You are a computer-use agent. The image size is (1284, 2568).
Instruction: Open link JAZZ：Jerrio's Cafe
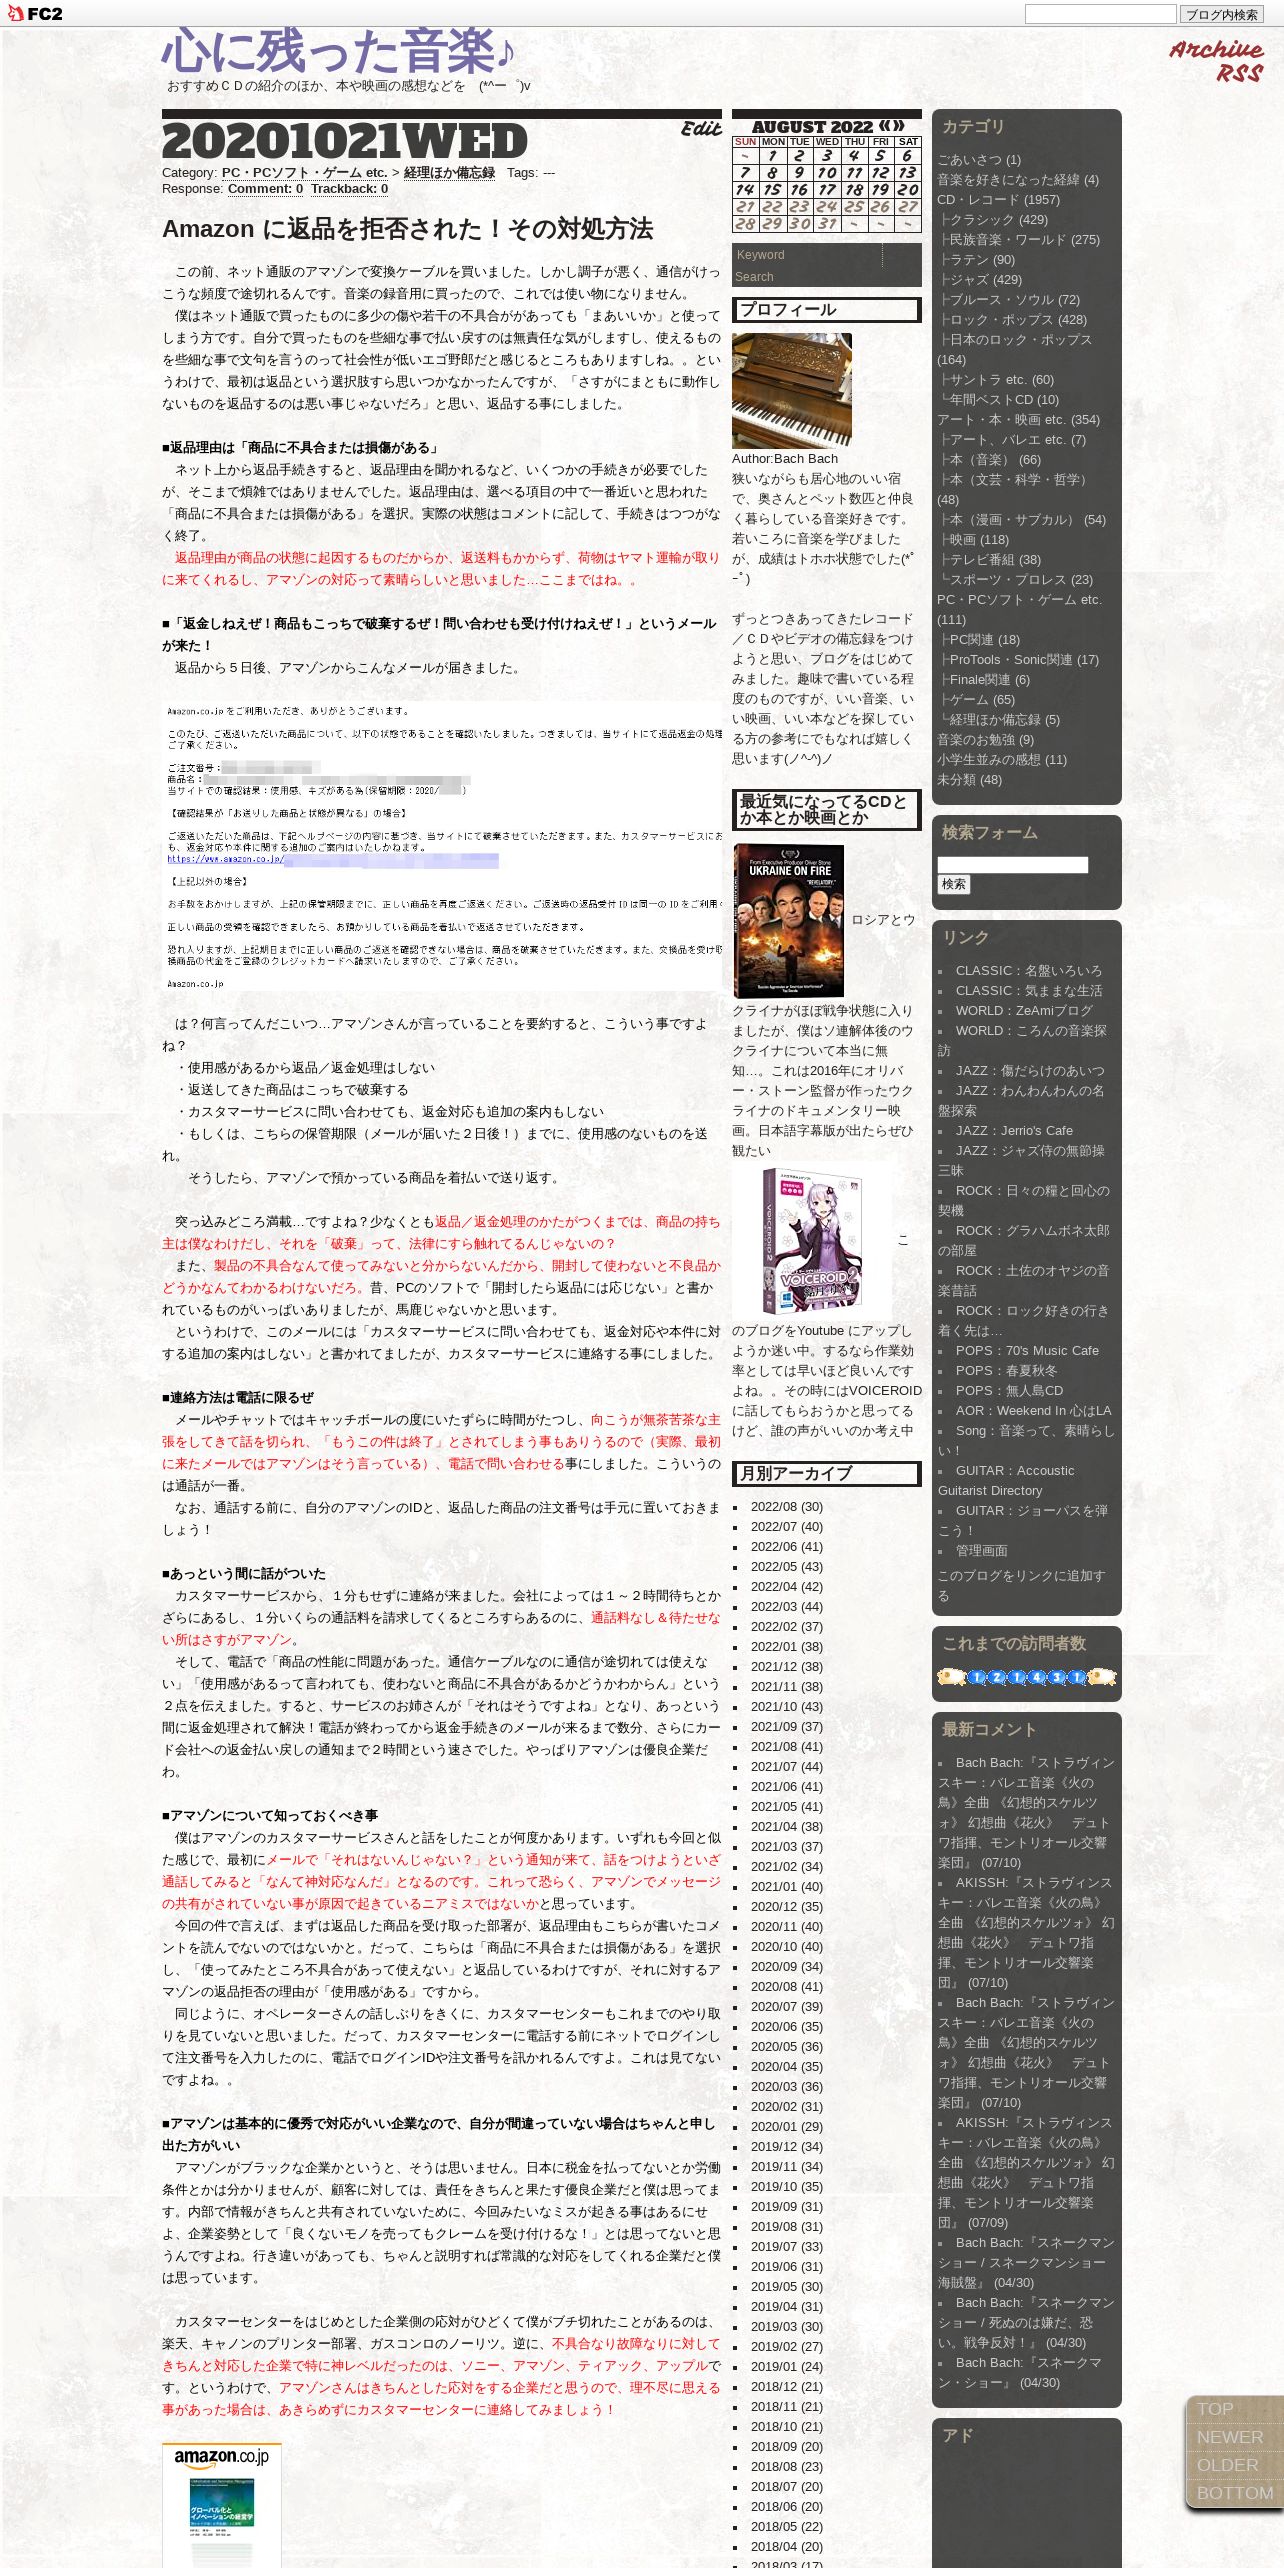click(x=1014, y=1131)
